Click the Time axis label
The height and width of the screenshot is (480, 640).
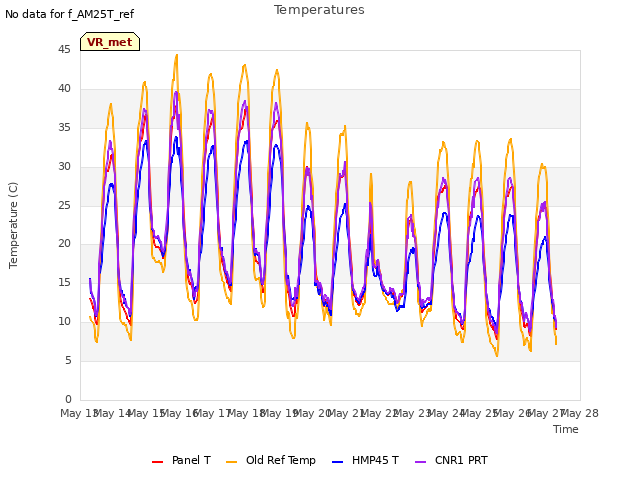[x=566, y=429]
